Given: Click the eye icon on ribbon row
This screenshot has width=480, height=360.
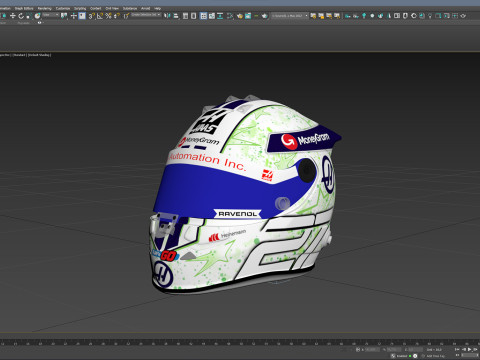Looking at the screenshot, I should tap(39, 23).
